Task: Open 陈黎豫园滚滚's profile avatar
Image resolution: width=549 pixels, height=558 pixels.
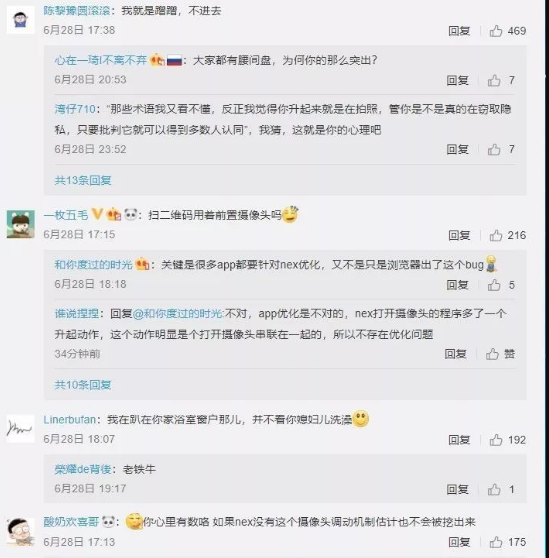Action: click(21, 20)
